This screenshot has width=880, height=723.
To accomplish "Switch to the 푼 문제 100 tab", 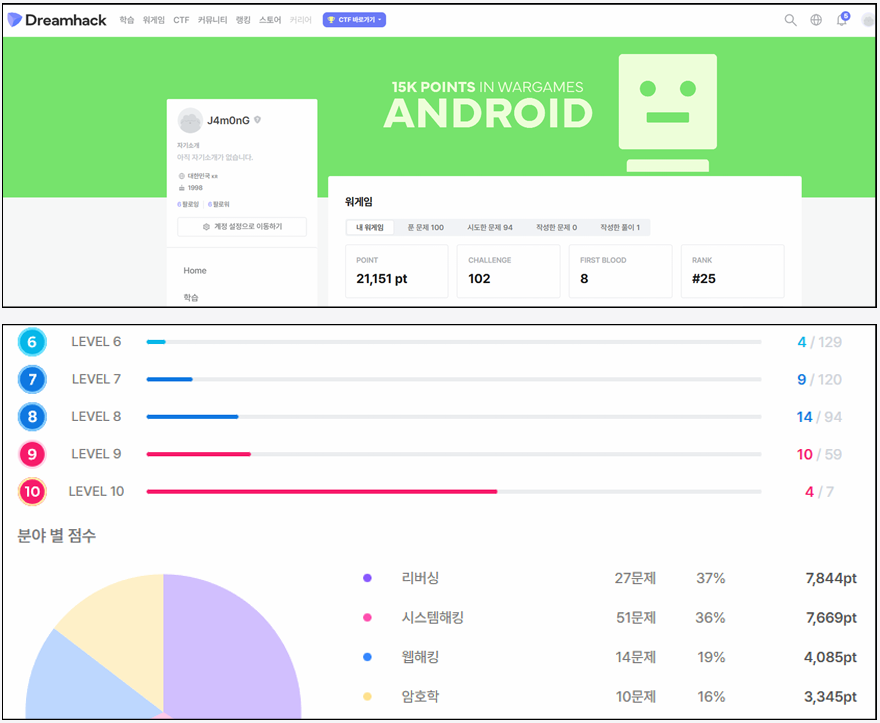I will pyautogui.click(x=425, y=228).
